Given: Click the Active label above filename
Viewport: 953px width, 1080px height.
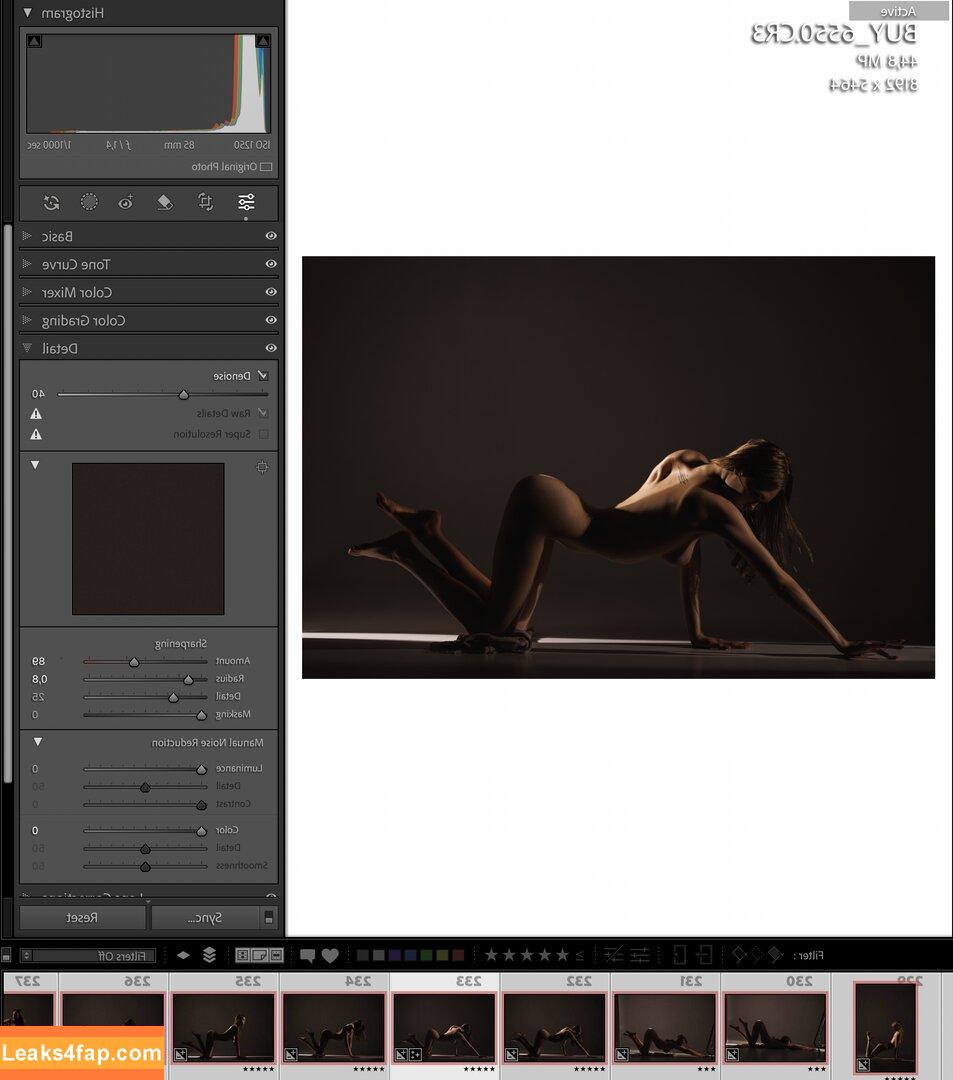Looking at the screenshot, I should click(x=898, y=11).
